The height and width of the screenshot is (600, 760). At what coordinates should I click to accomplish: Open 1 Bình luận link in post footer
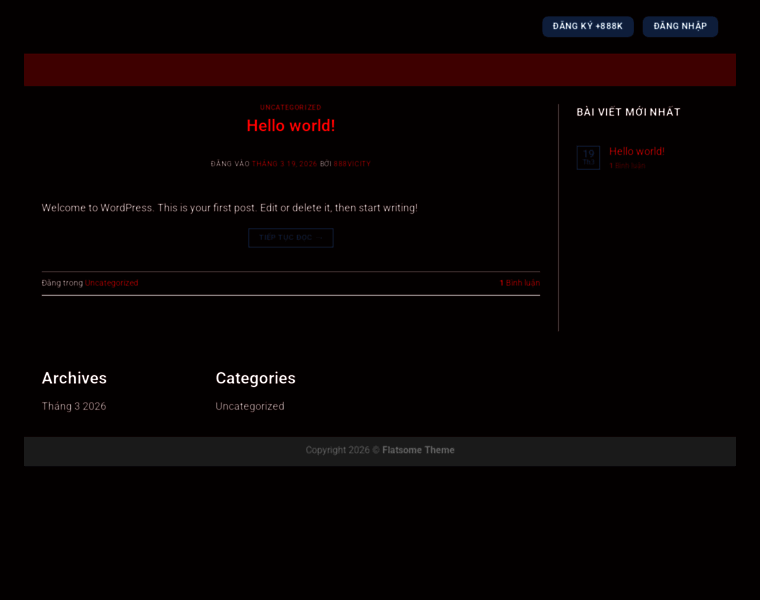[519, 283]
